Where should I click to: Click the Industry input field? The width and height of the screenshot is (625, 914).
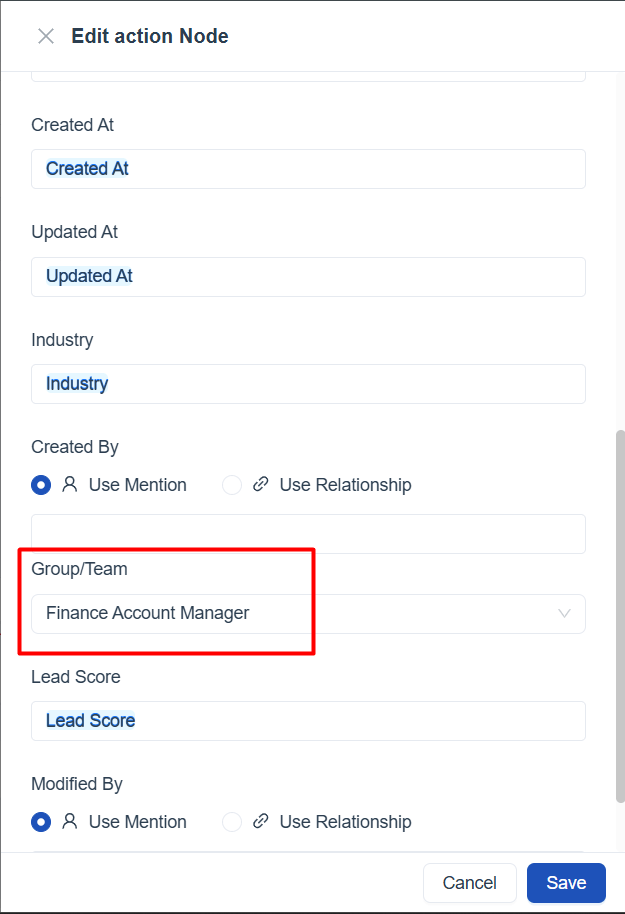pos(350,384)
